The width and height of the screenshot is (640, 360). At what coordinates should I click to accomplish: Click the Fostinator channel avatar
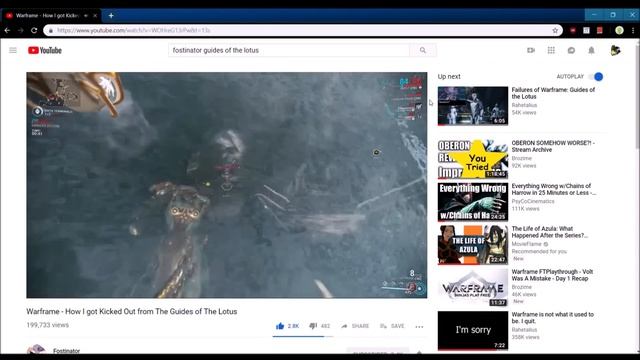click(x=36, y=350)
